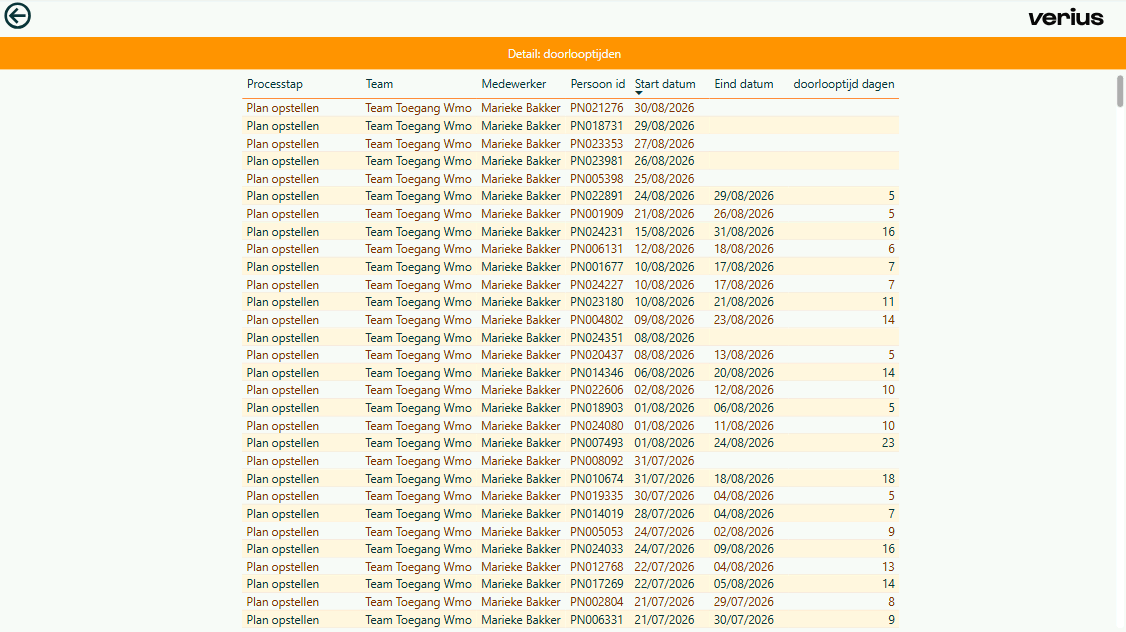
Task: Click Start datum 06/08/2026 cell
Action: [x=664, y=373]
